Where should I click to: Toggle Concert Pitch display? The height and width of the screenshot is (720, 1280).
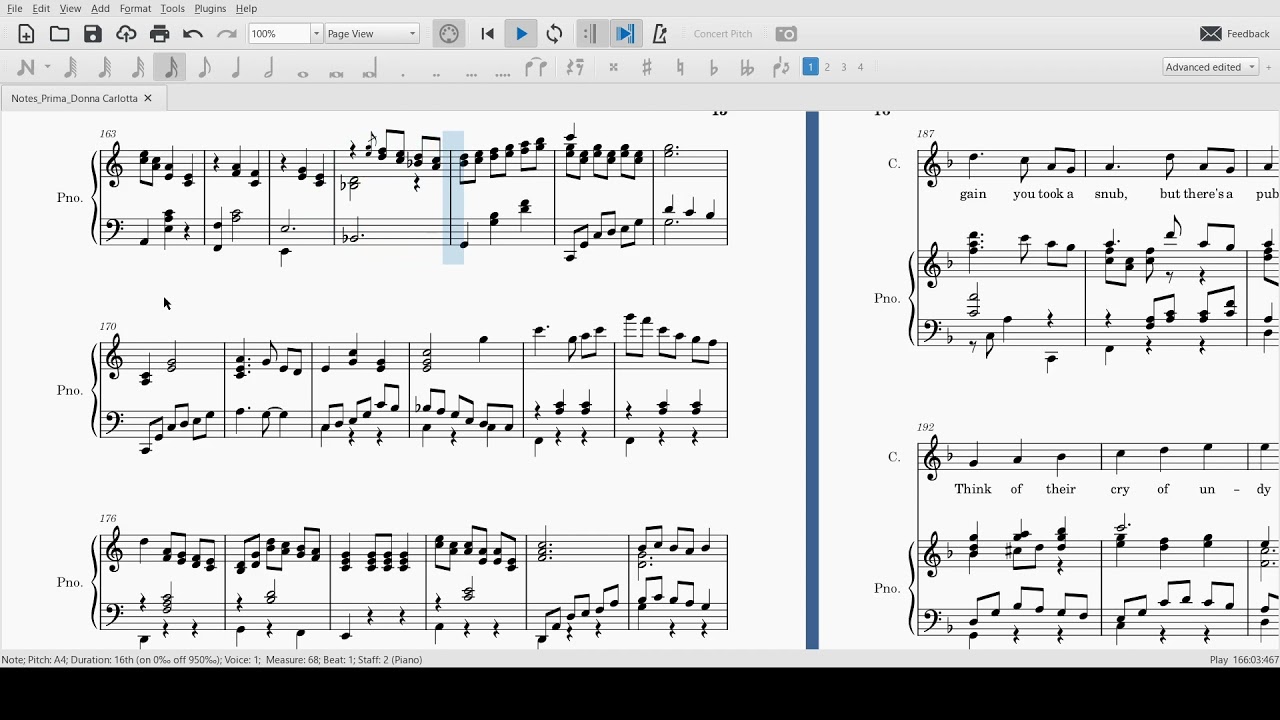point(723,34)
